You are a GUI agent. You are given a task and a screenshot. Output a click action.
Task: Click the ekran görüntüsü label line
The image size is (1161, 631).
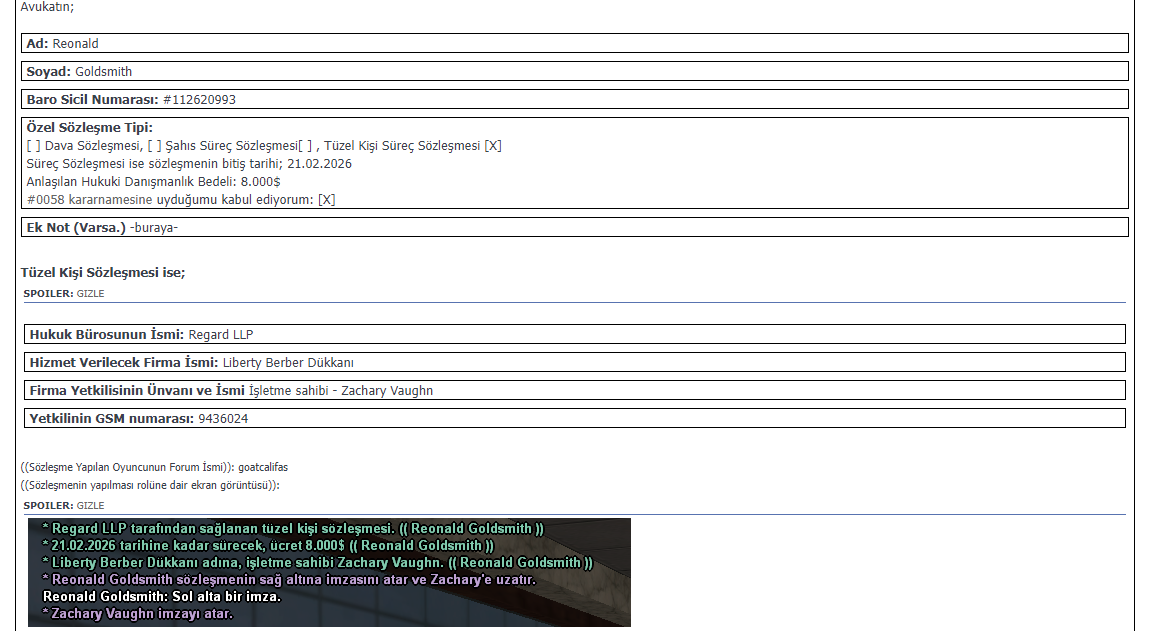pyautogui.click(x=150, y=486)
